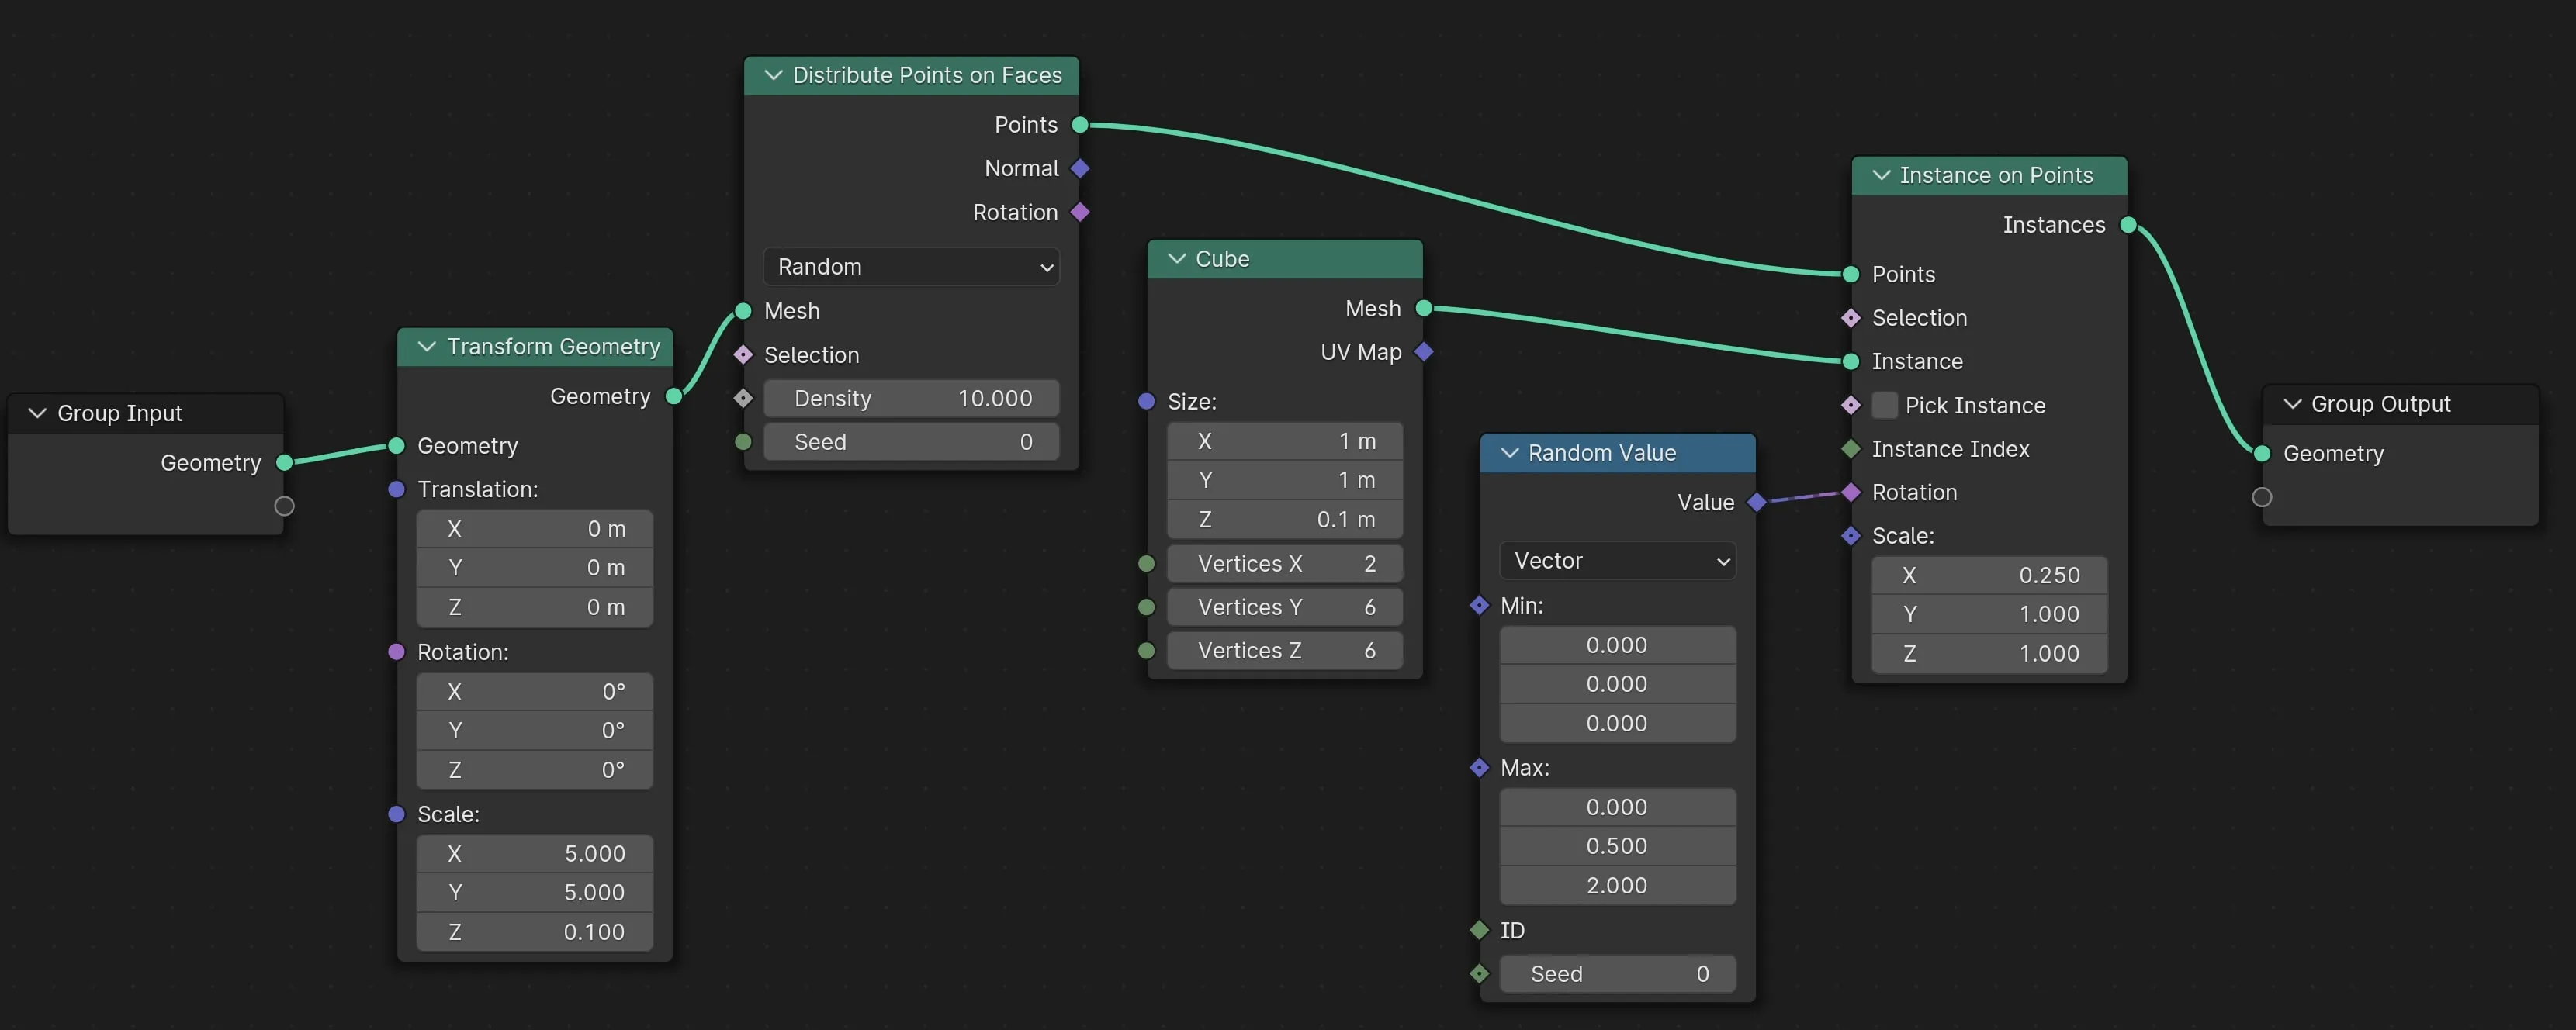Click the Instances output socket

click(2128, 225)
